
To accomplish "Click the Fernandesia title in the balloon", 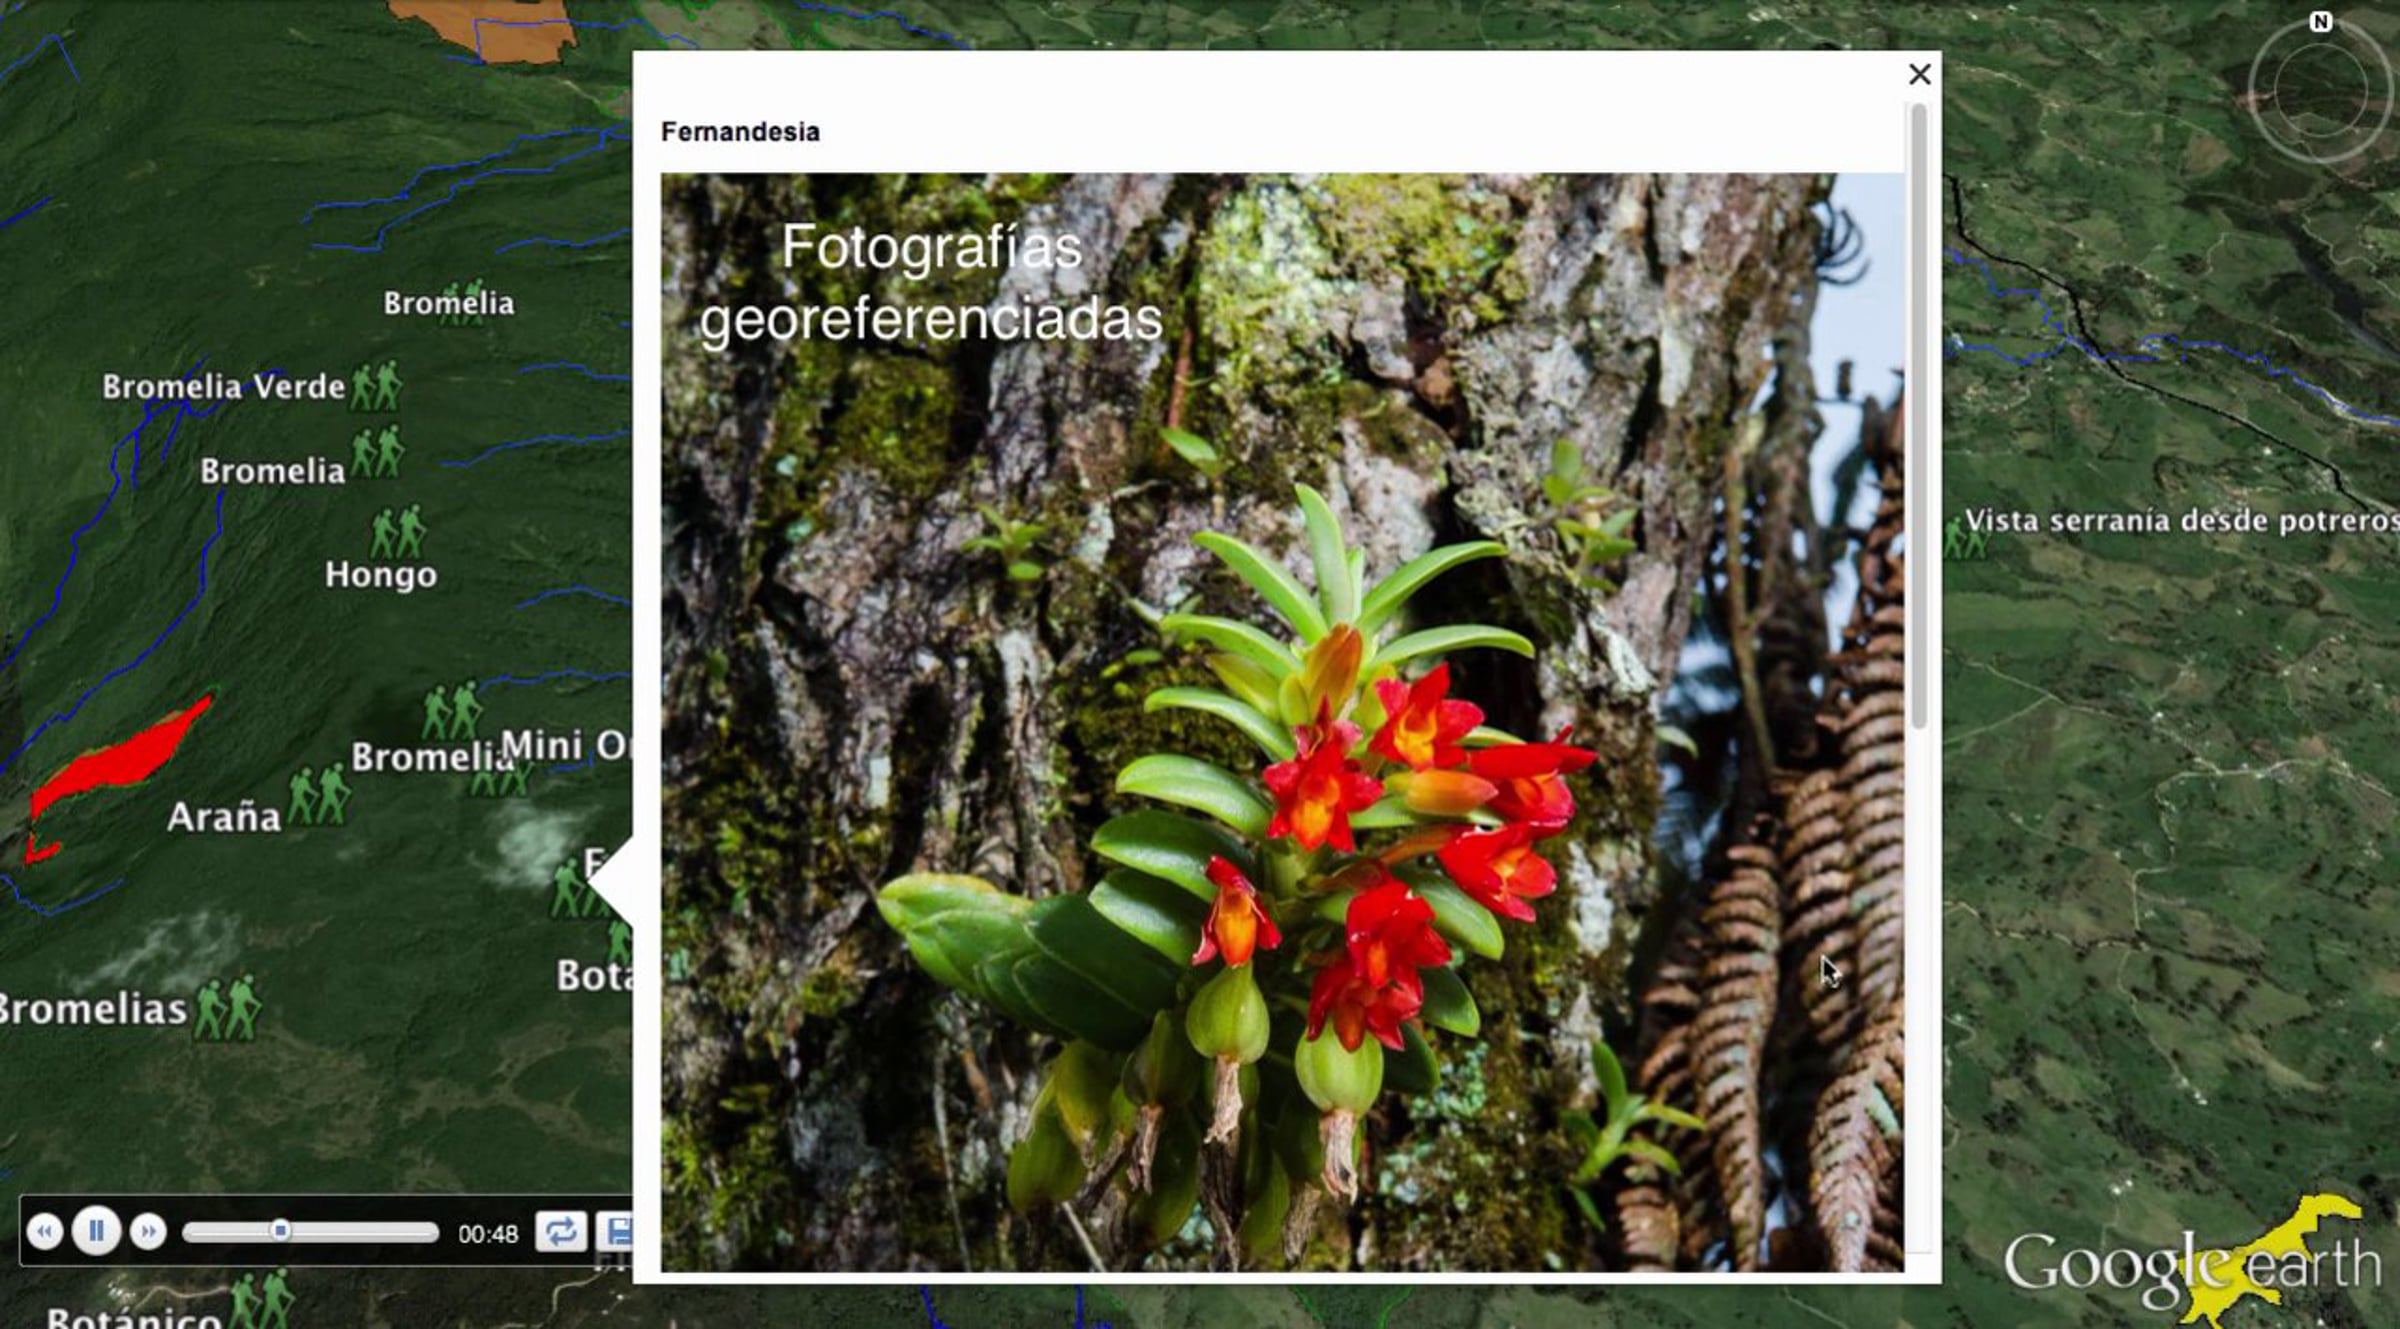I will (x=740, y=132).
